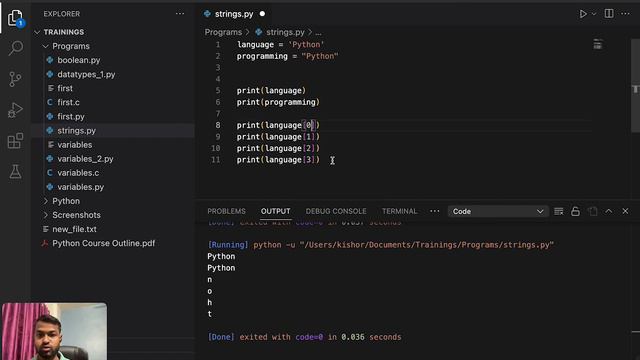Open the Explorer view in activity bar

click(15, 18)
